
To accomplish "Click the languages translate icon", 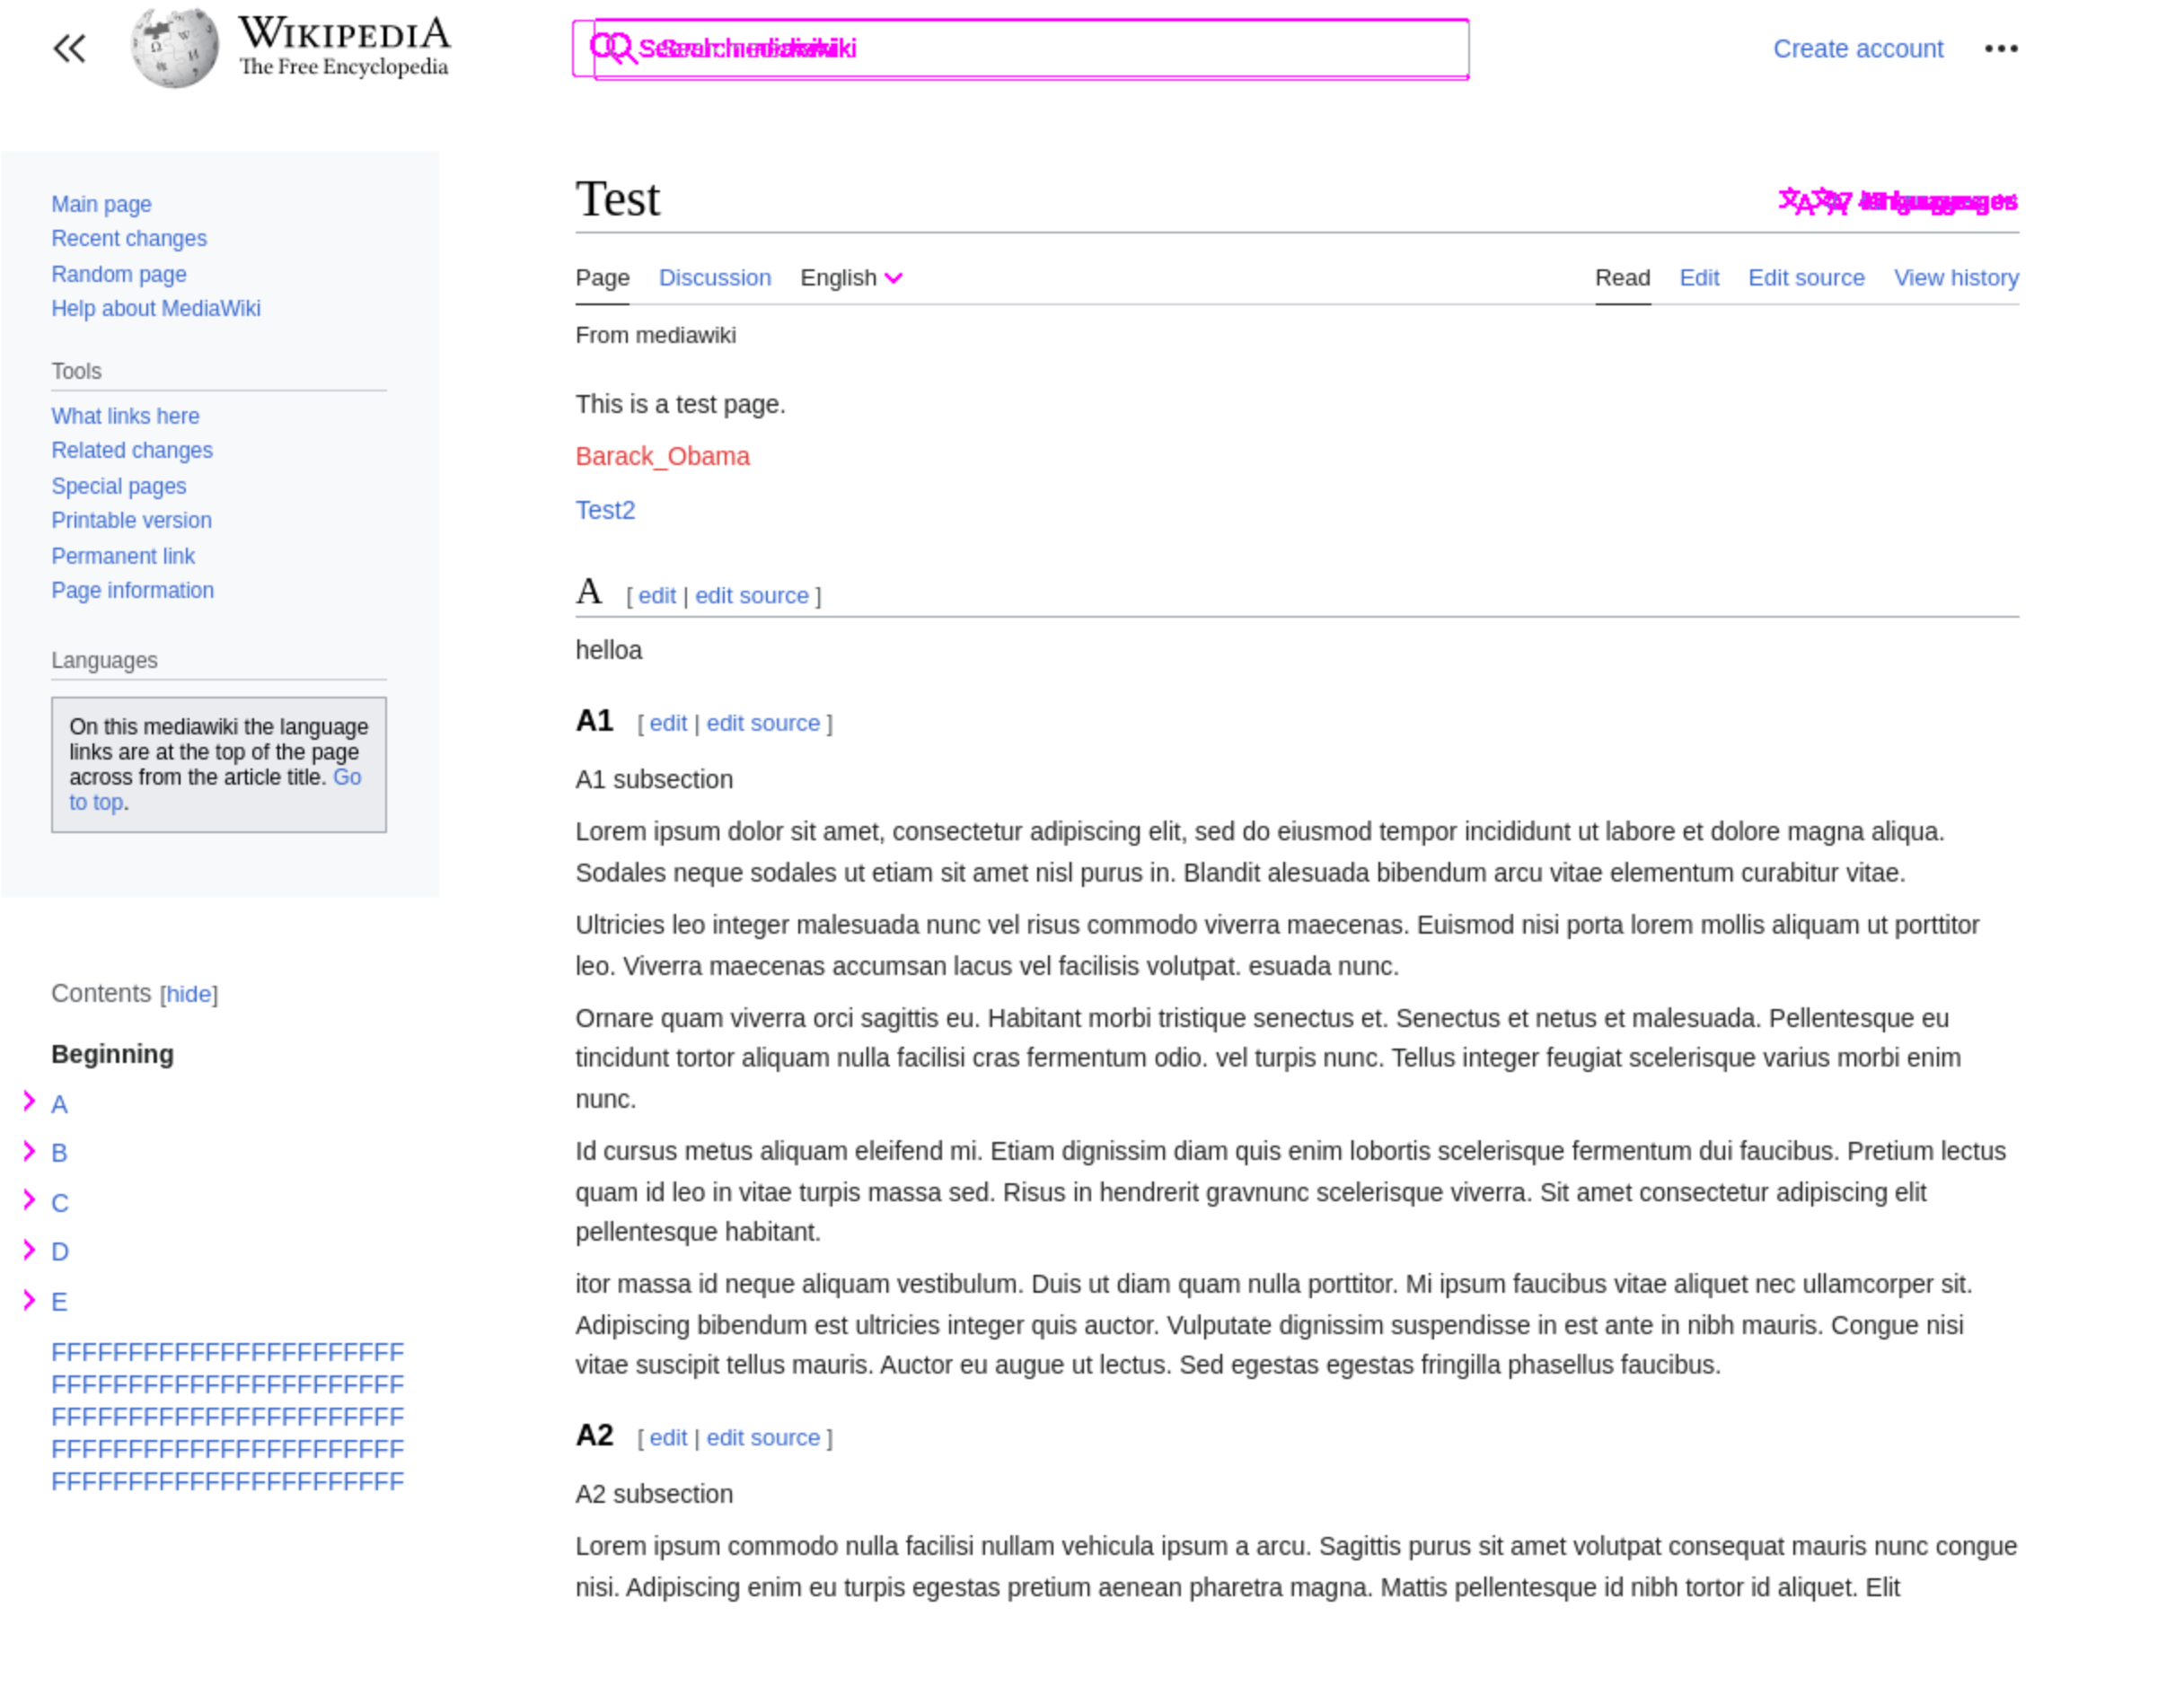I will point(1814,201).
